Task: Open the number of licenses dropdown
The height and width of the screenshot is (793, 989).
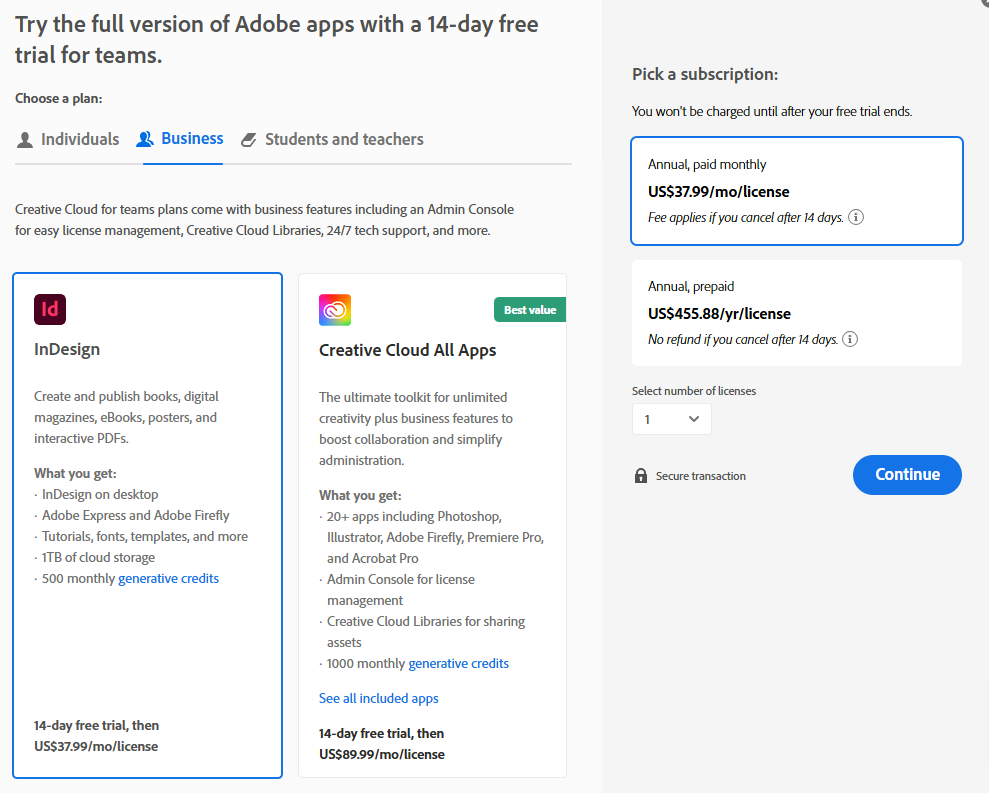Action: click(x=672, y=419)
